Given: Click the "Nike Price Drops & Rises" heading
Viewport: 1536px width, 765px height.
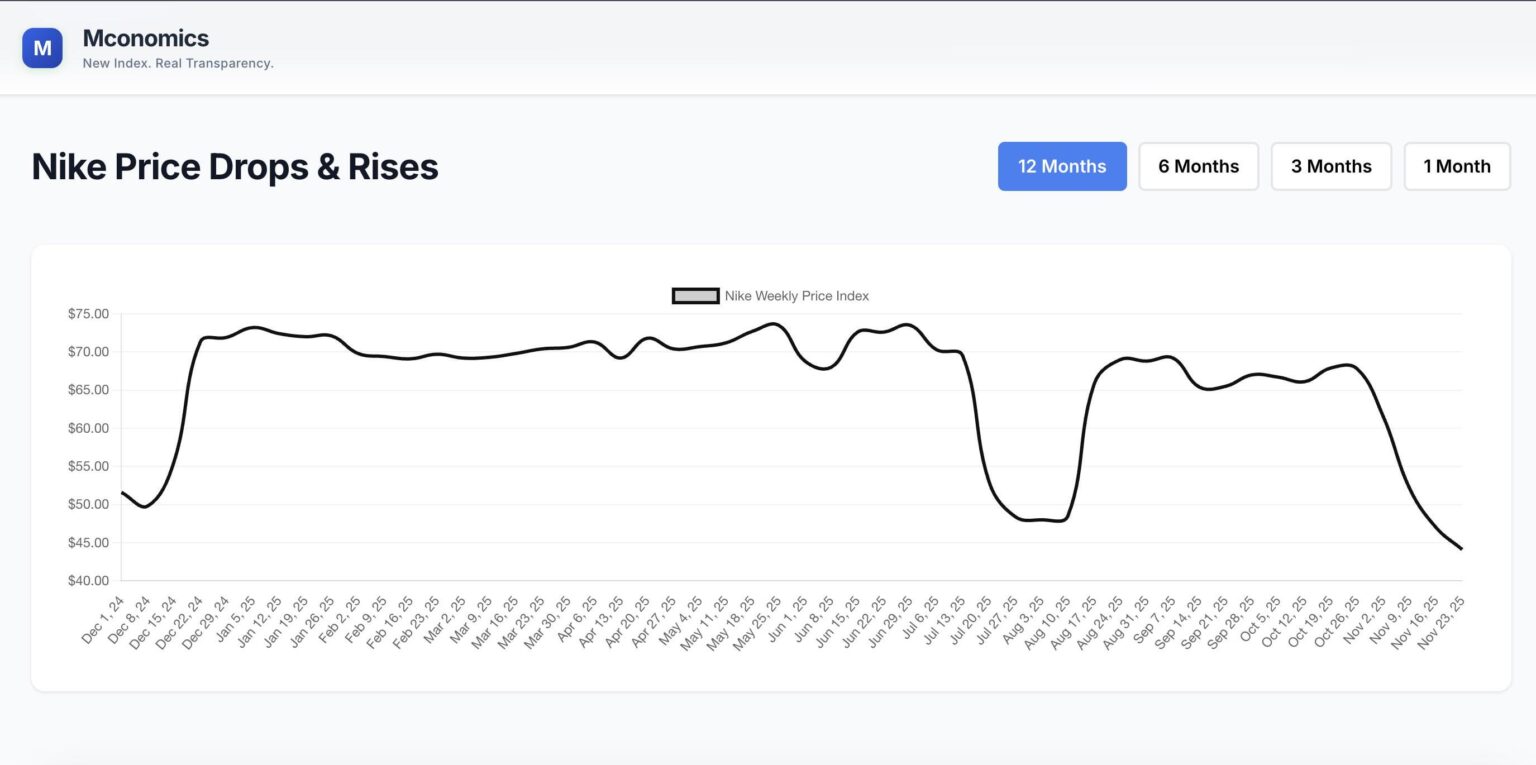Looking at the screenshot, I should pos(234,166).
